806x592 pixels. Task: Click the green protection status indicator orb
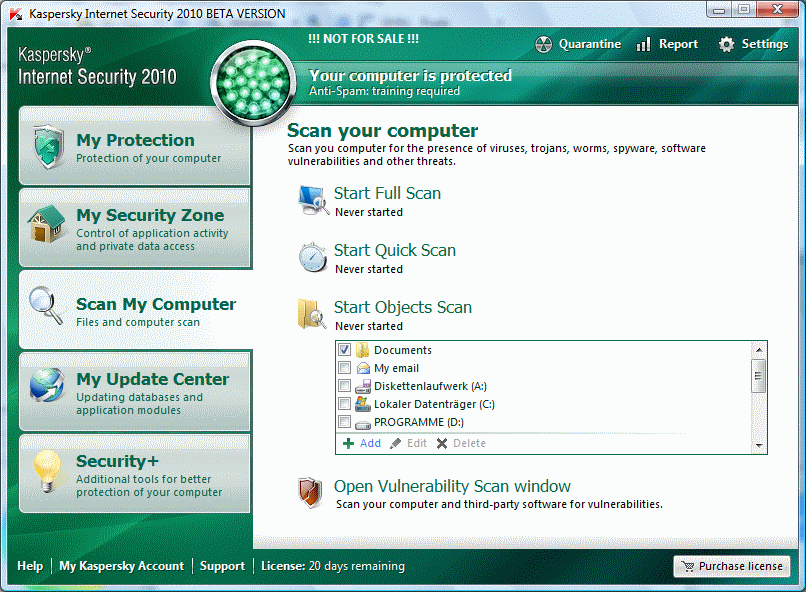coord(253,84)
